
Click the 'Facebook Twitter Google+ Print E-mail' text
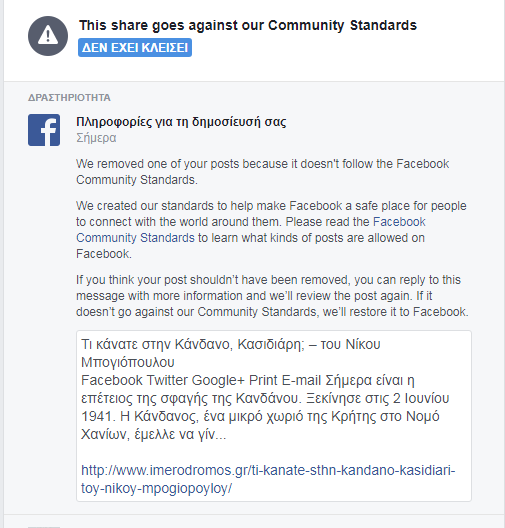(x=201, y=380)
